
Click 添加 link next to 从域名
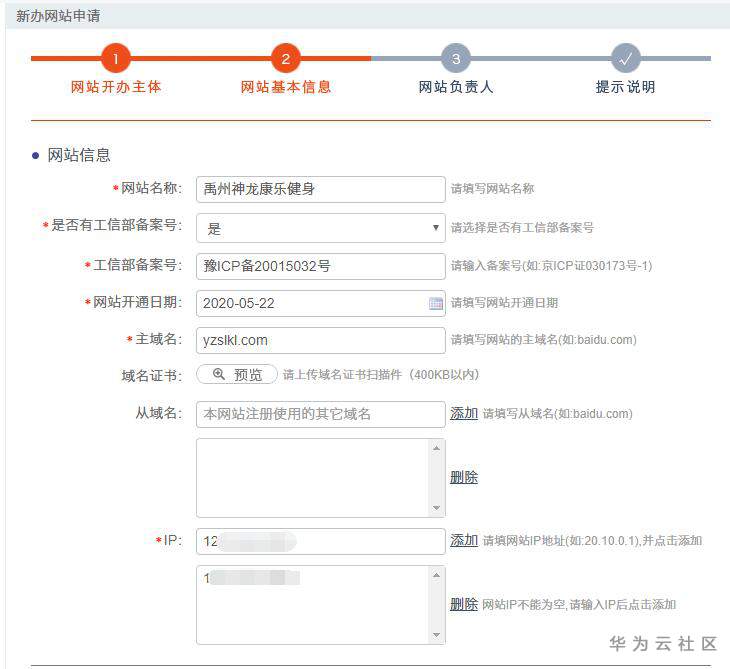[x=464, y=413]
